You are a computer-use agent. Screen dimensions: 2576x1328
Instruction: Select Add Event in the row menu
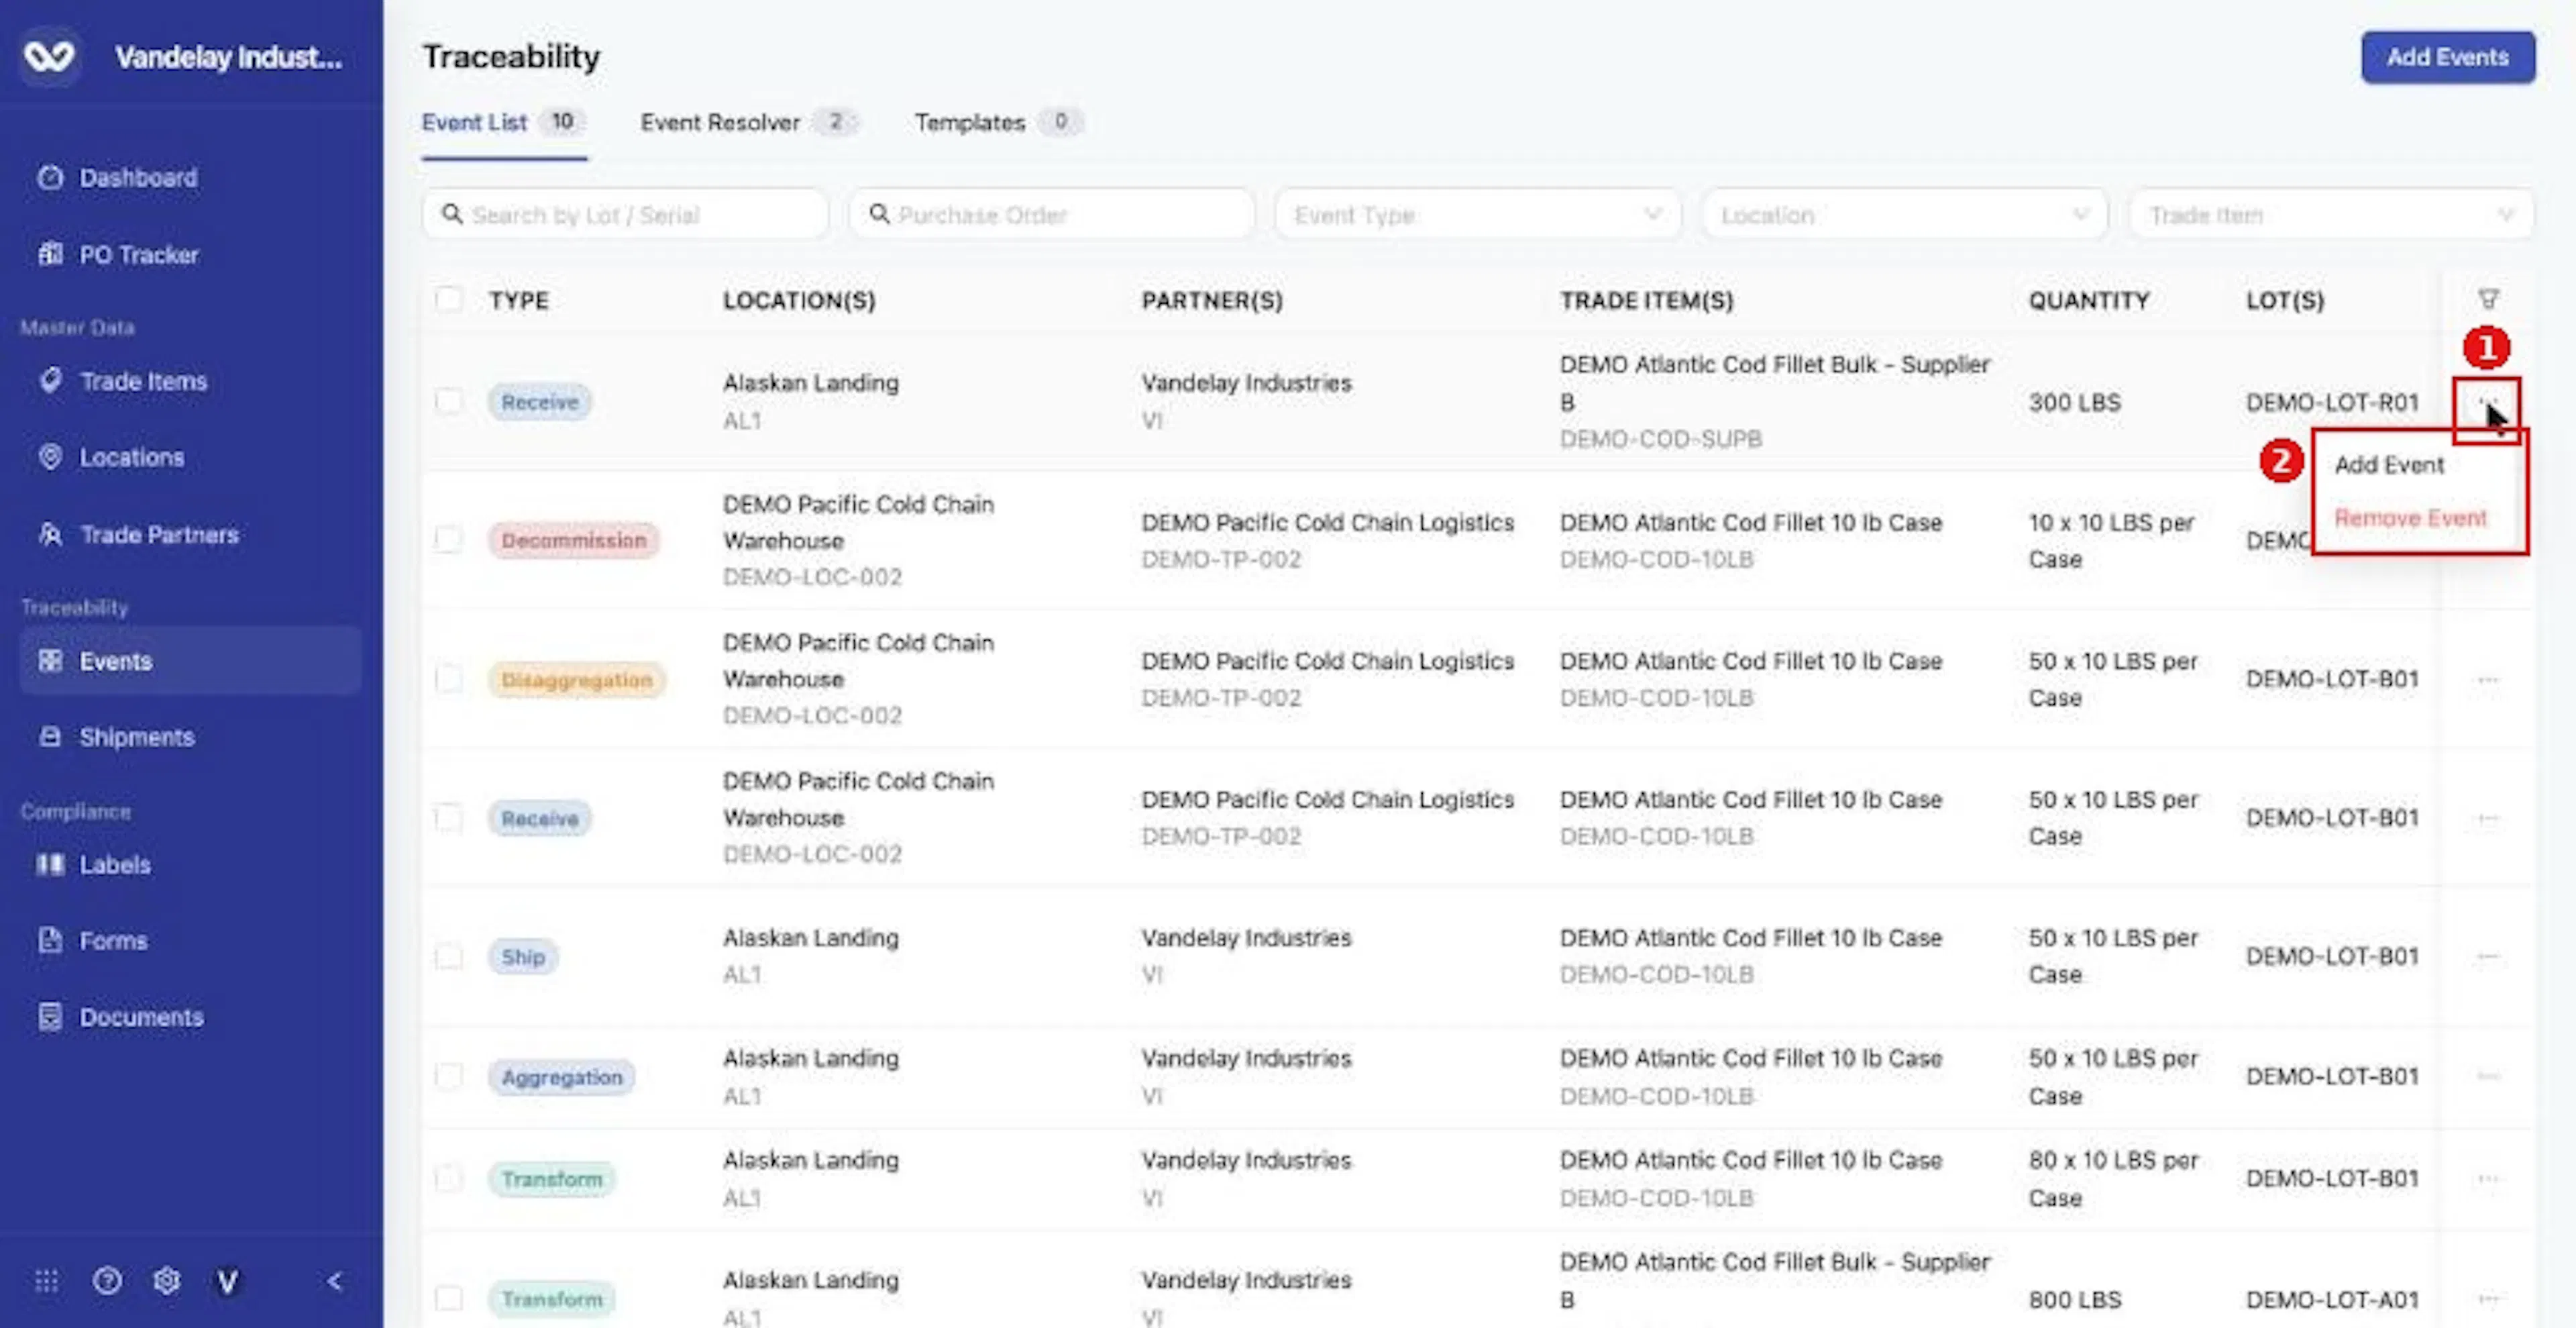[x=2389, y=465]
